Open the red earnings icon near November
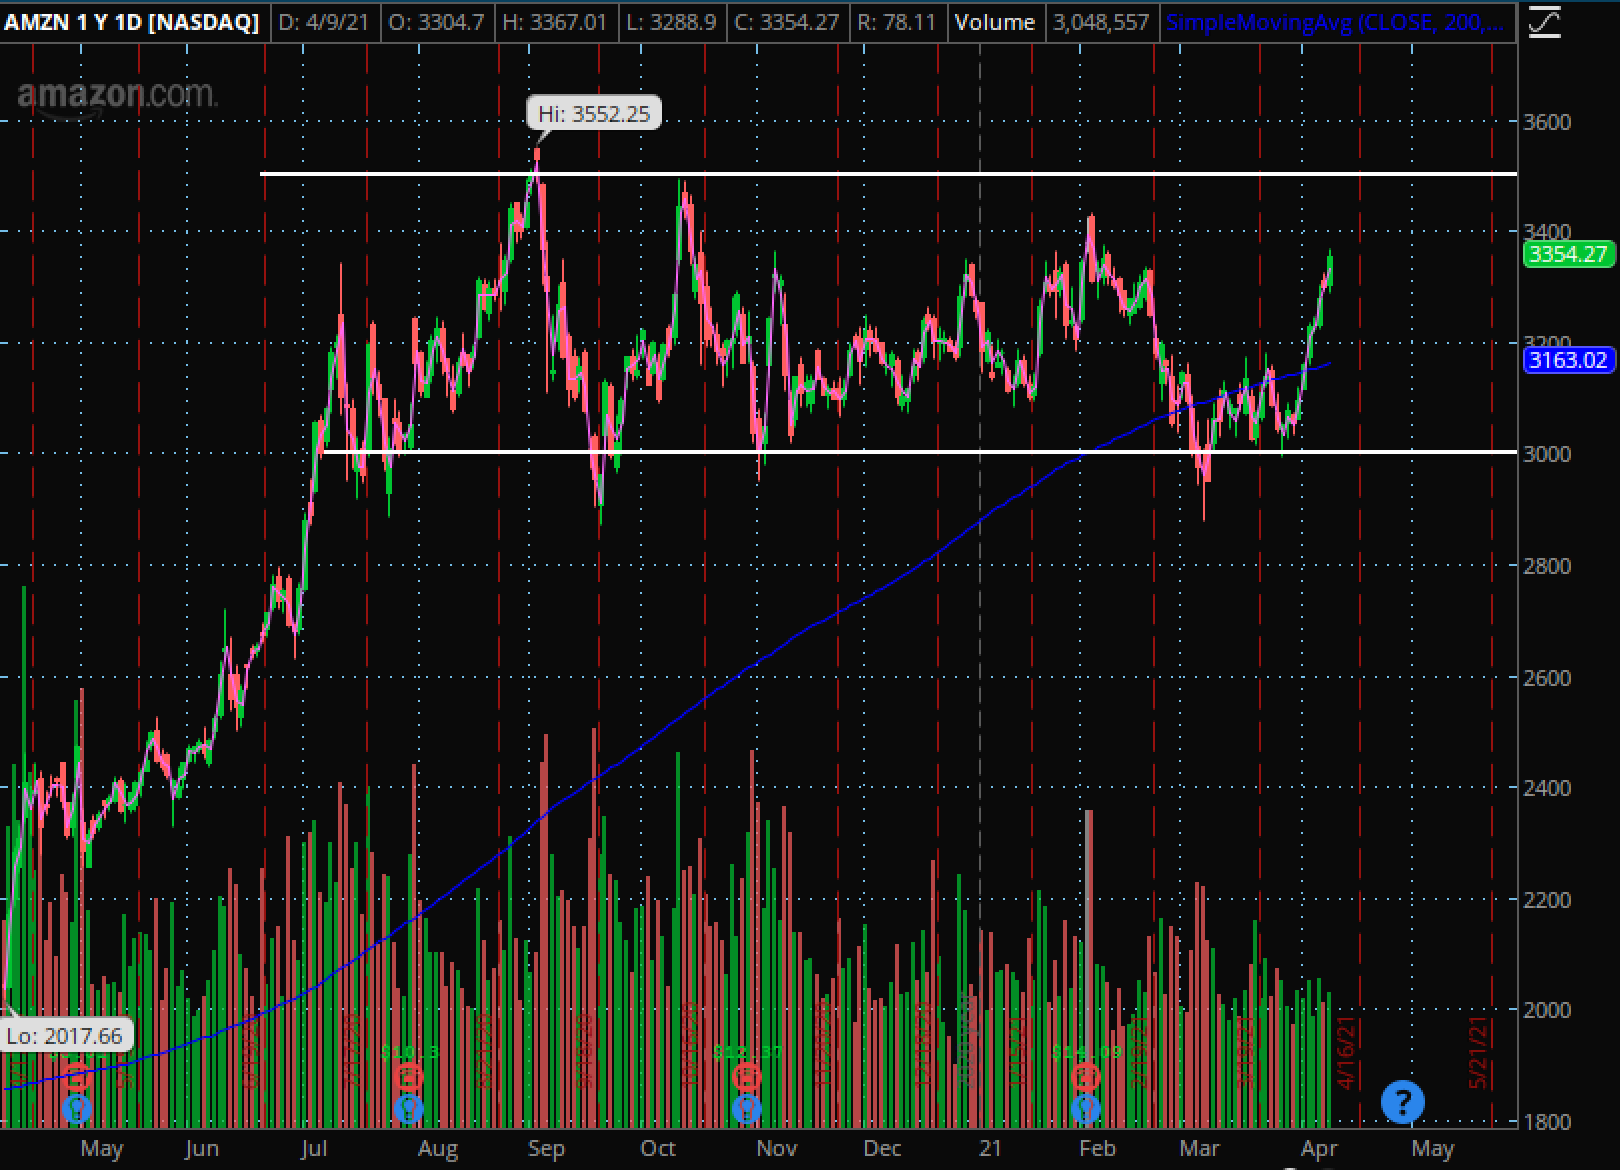 pyautogui.click(x=746, y=1078)
